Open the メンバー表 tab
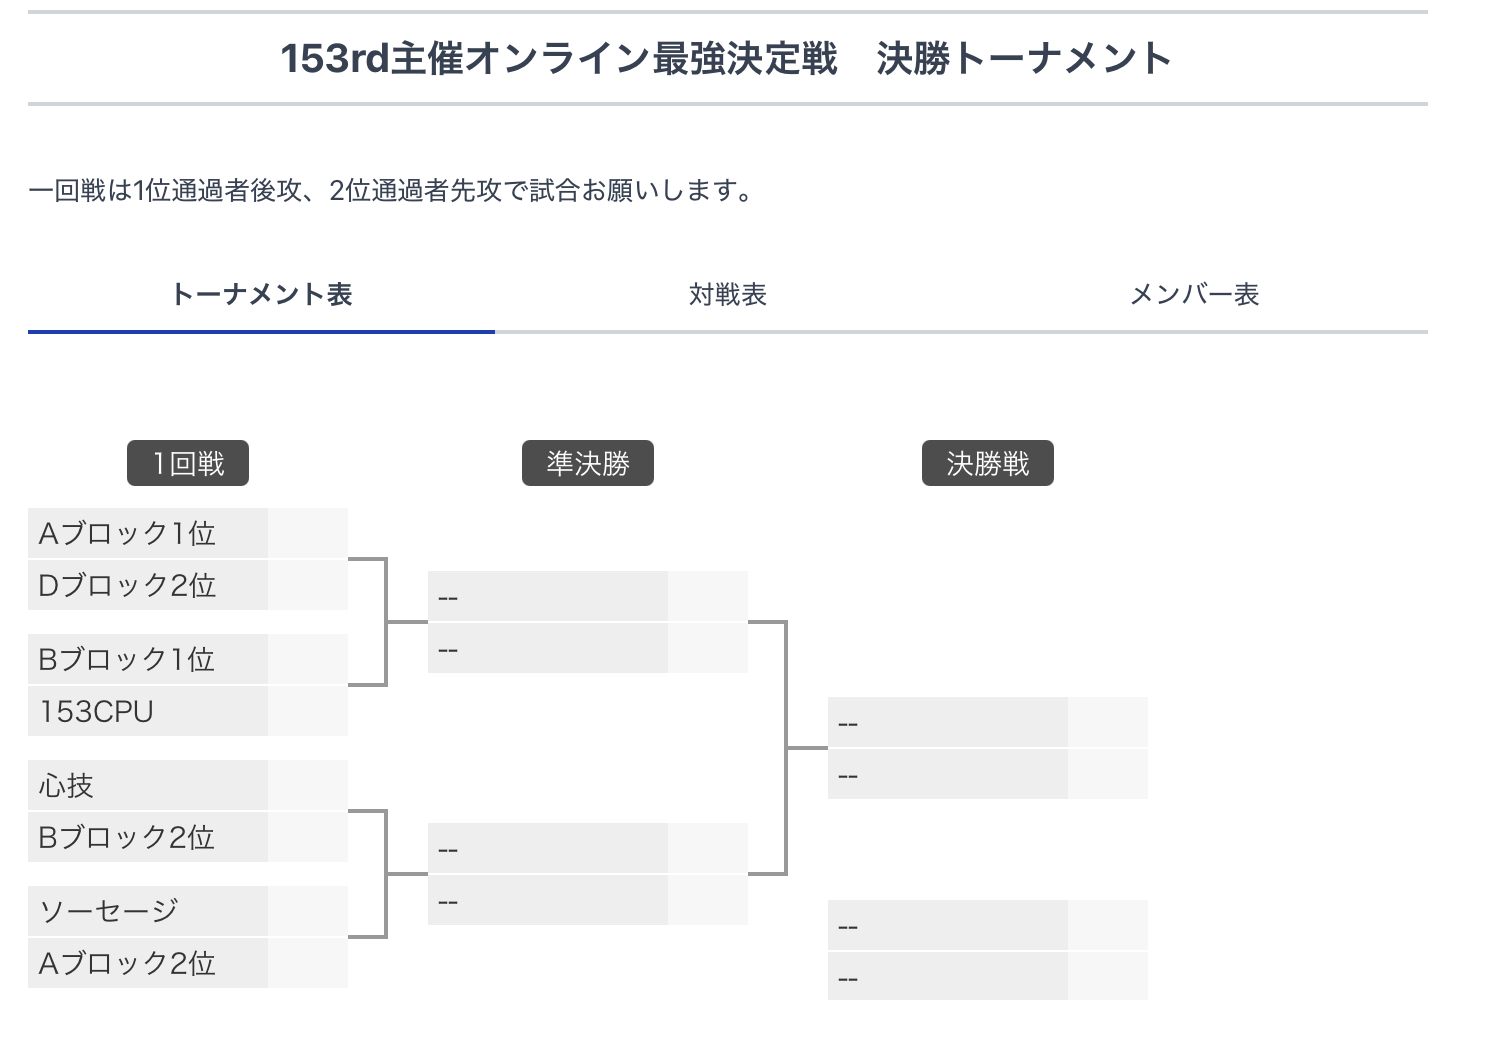1487x1046 pixels. (1194, 295)
